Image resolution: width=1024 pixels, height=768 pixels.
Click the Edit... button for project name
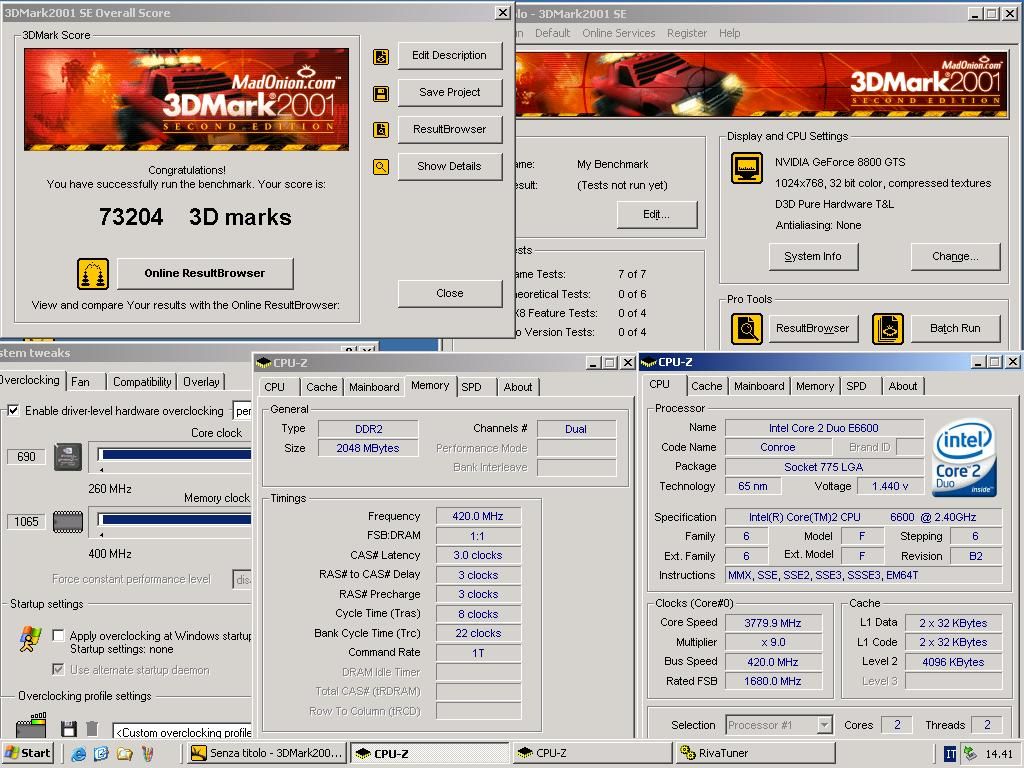656,214
